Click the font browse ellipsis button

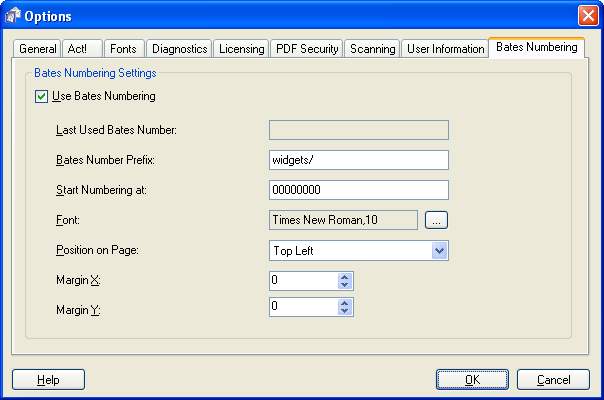click(x=436, y=220)
